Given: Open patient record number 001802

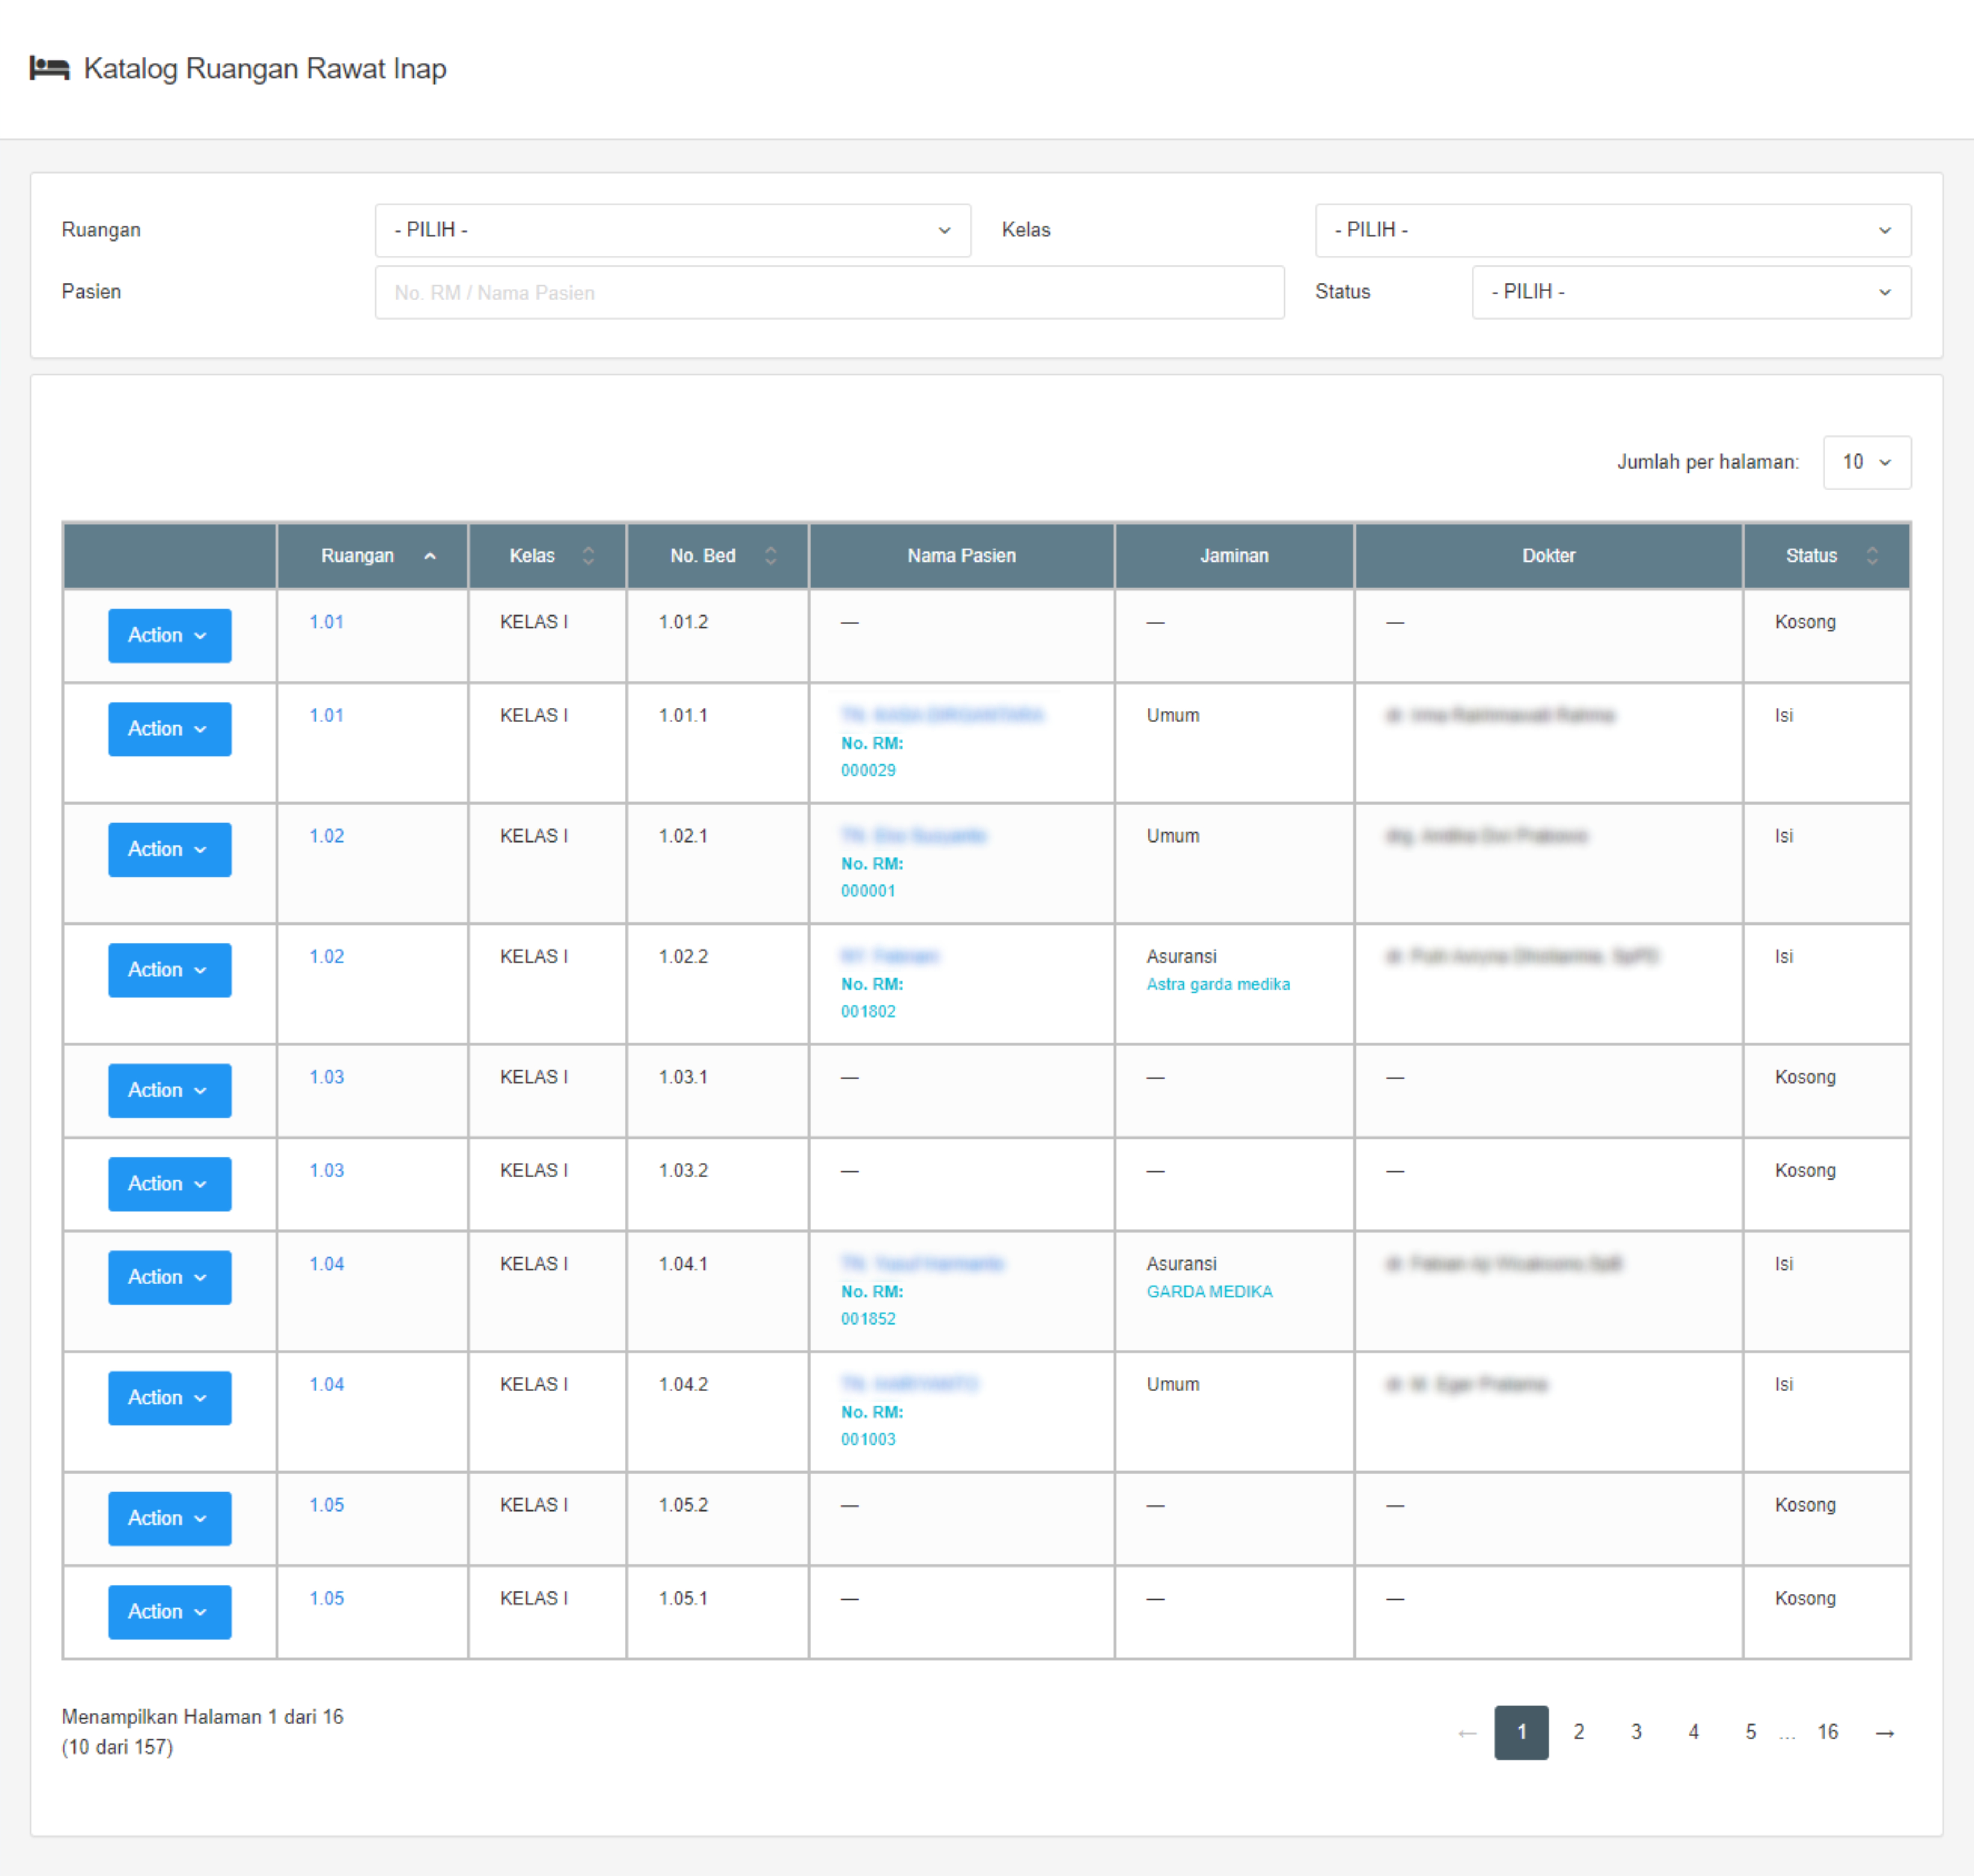Looking at the screenshot, I should point(868,1011).
